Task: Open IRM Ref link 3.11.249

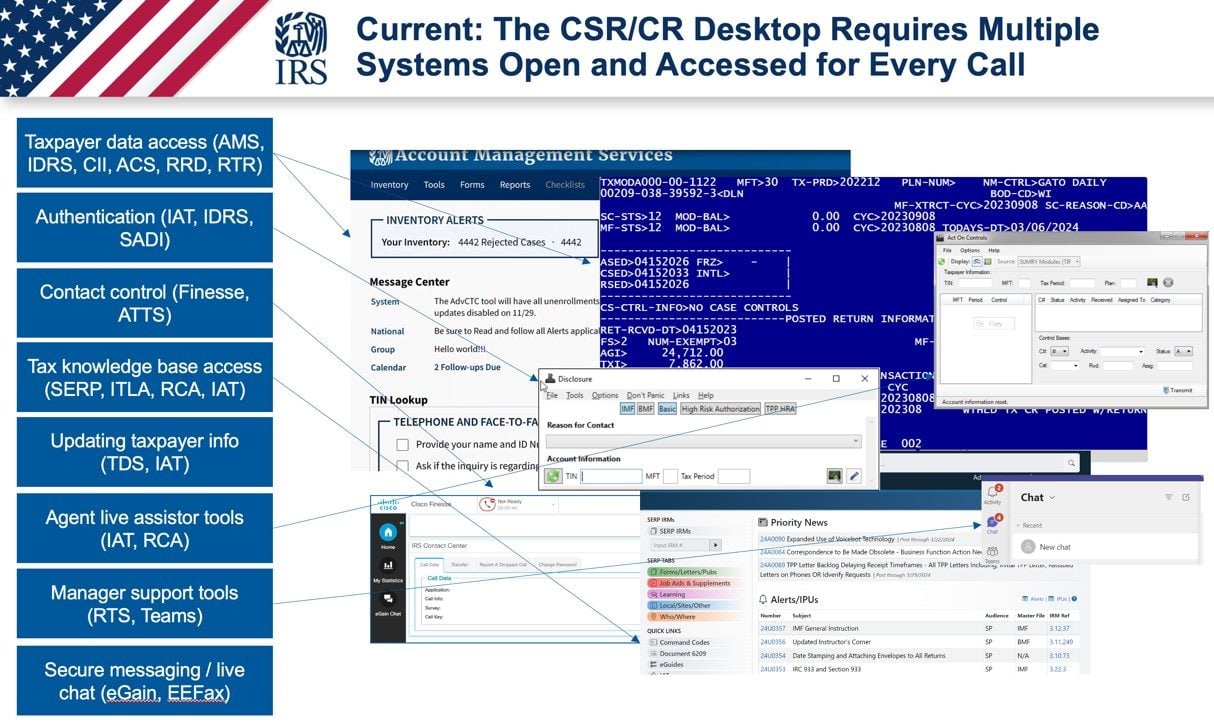Action: point(1062,642)
